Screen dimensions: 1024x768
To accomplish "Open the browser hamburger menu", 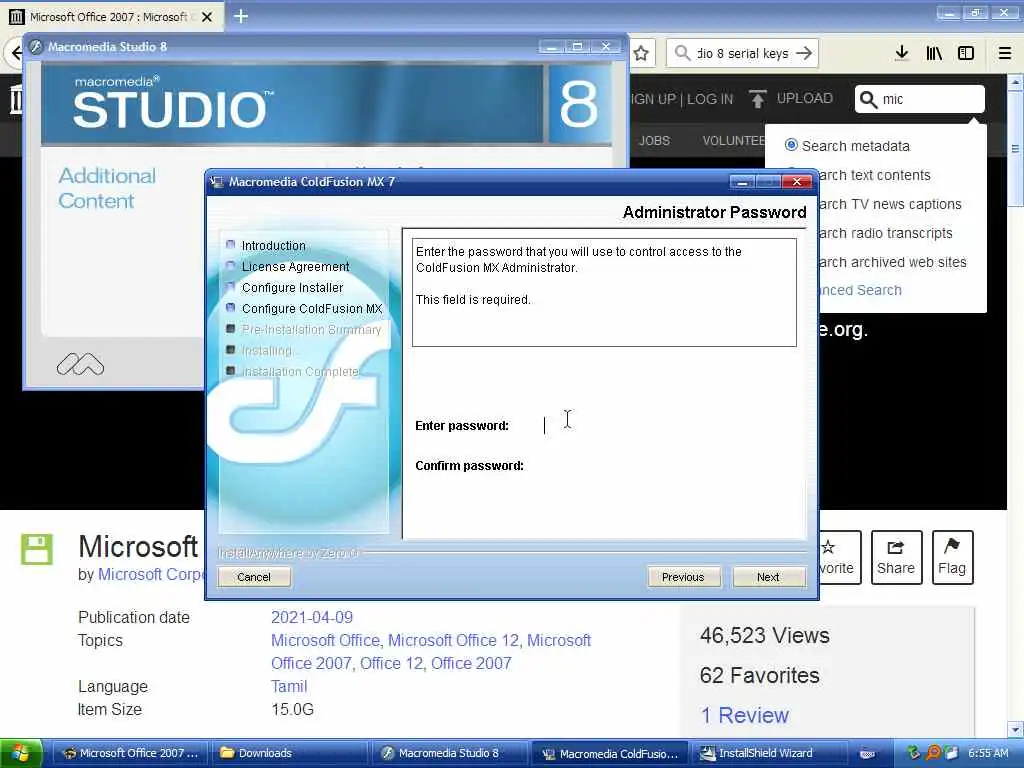I will (1005, 53).
